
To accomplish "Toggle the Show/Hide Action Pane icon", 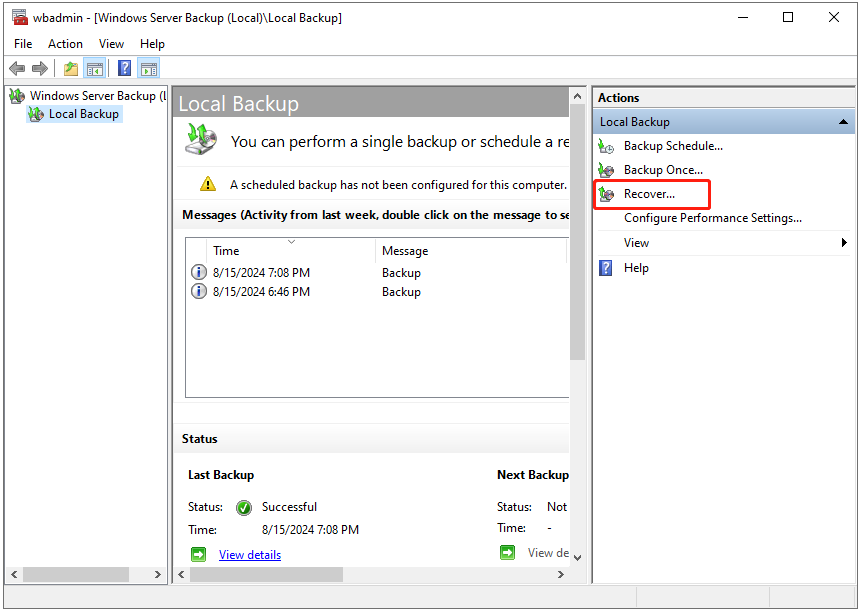I will point(148,69).
